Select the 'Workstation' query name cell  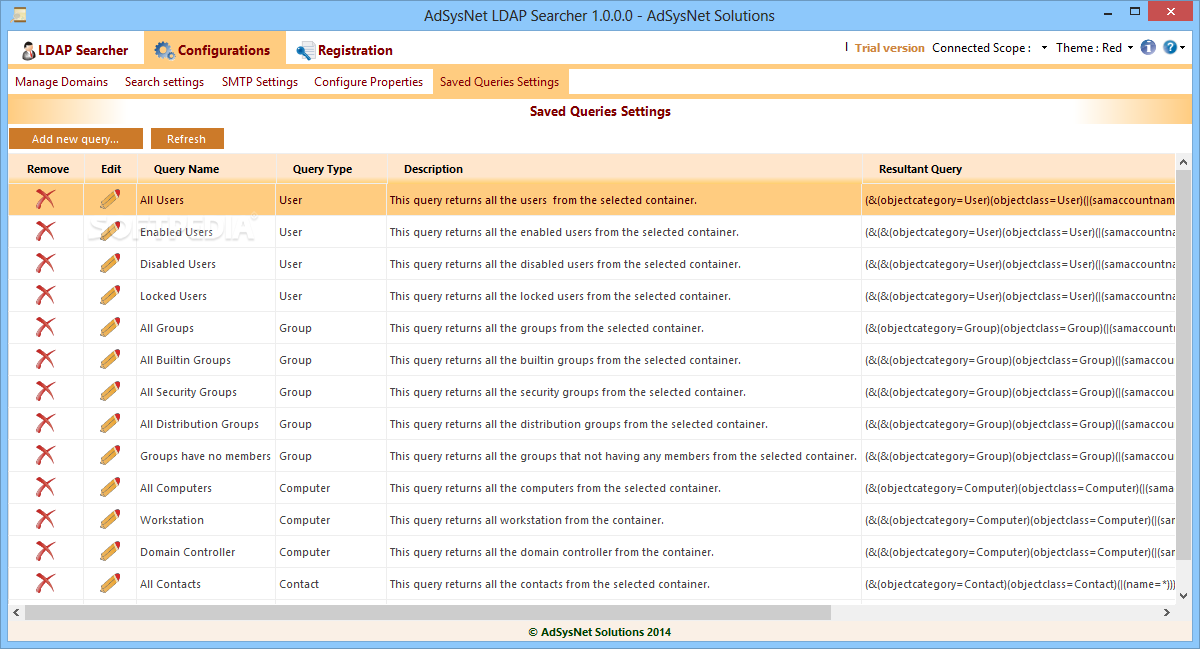[206, 520]
